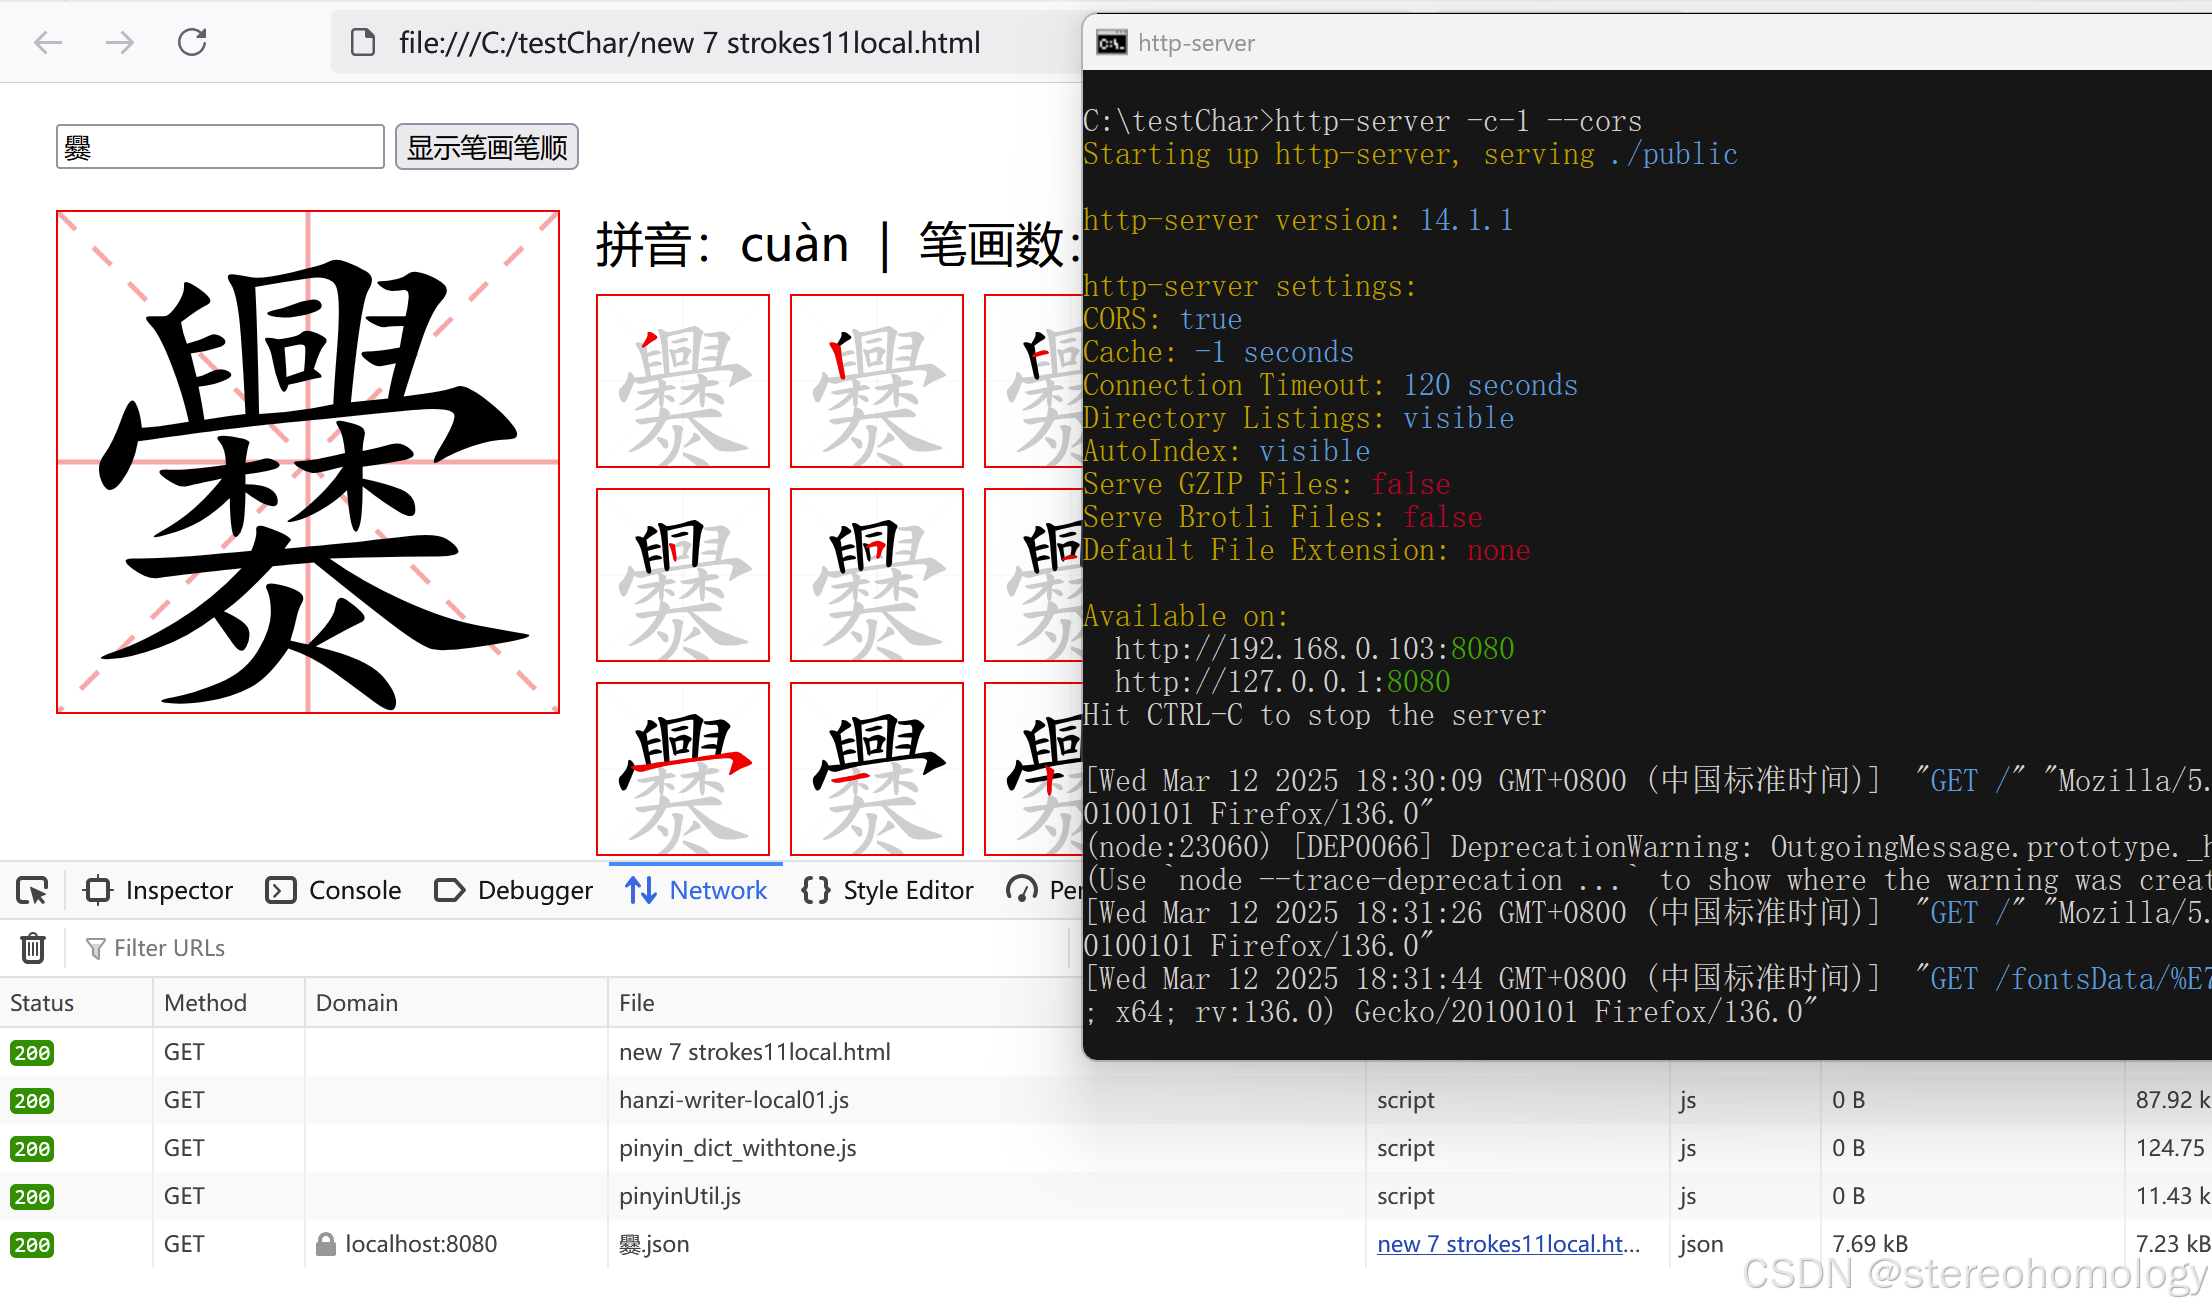
Task: Select the first stroke thumbnail
Action: point(683,381)
